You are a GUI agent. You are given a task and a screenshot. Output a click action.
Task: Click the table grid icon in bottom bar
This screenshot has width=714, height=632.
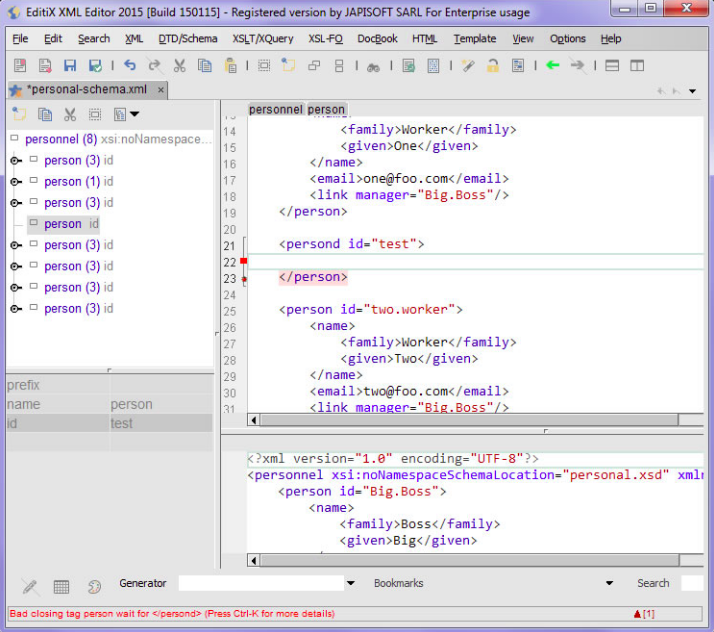pyautogui.click(x=61, y=587)
